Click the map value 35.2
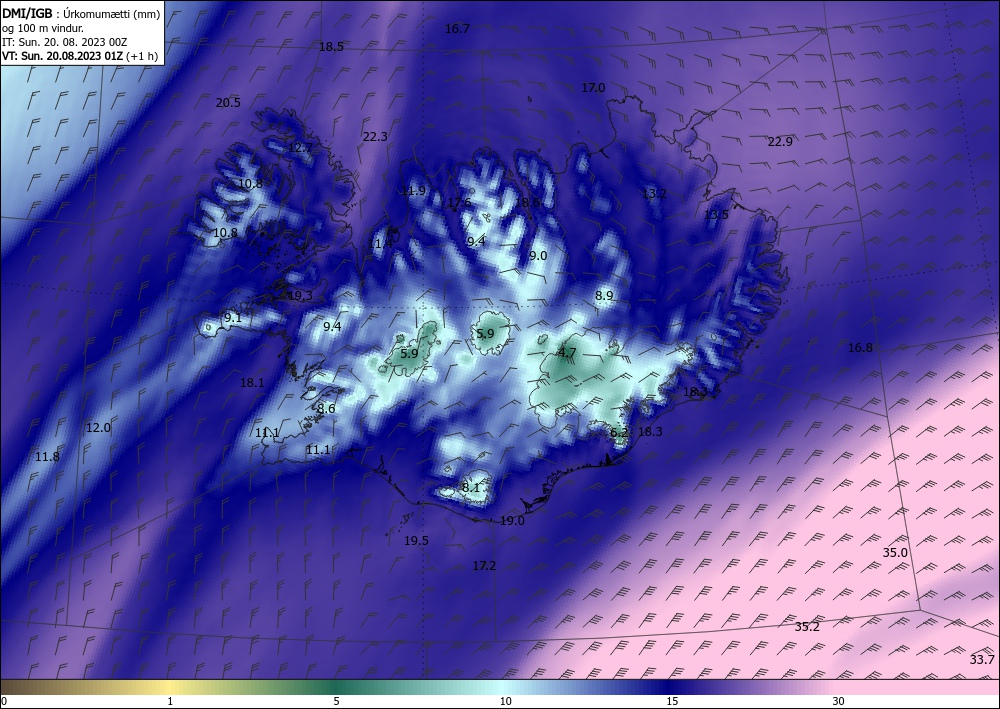1000x709 pixels. coord(807,627)
